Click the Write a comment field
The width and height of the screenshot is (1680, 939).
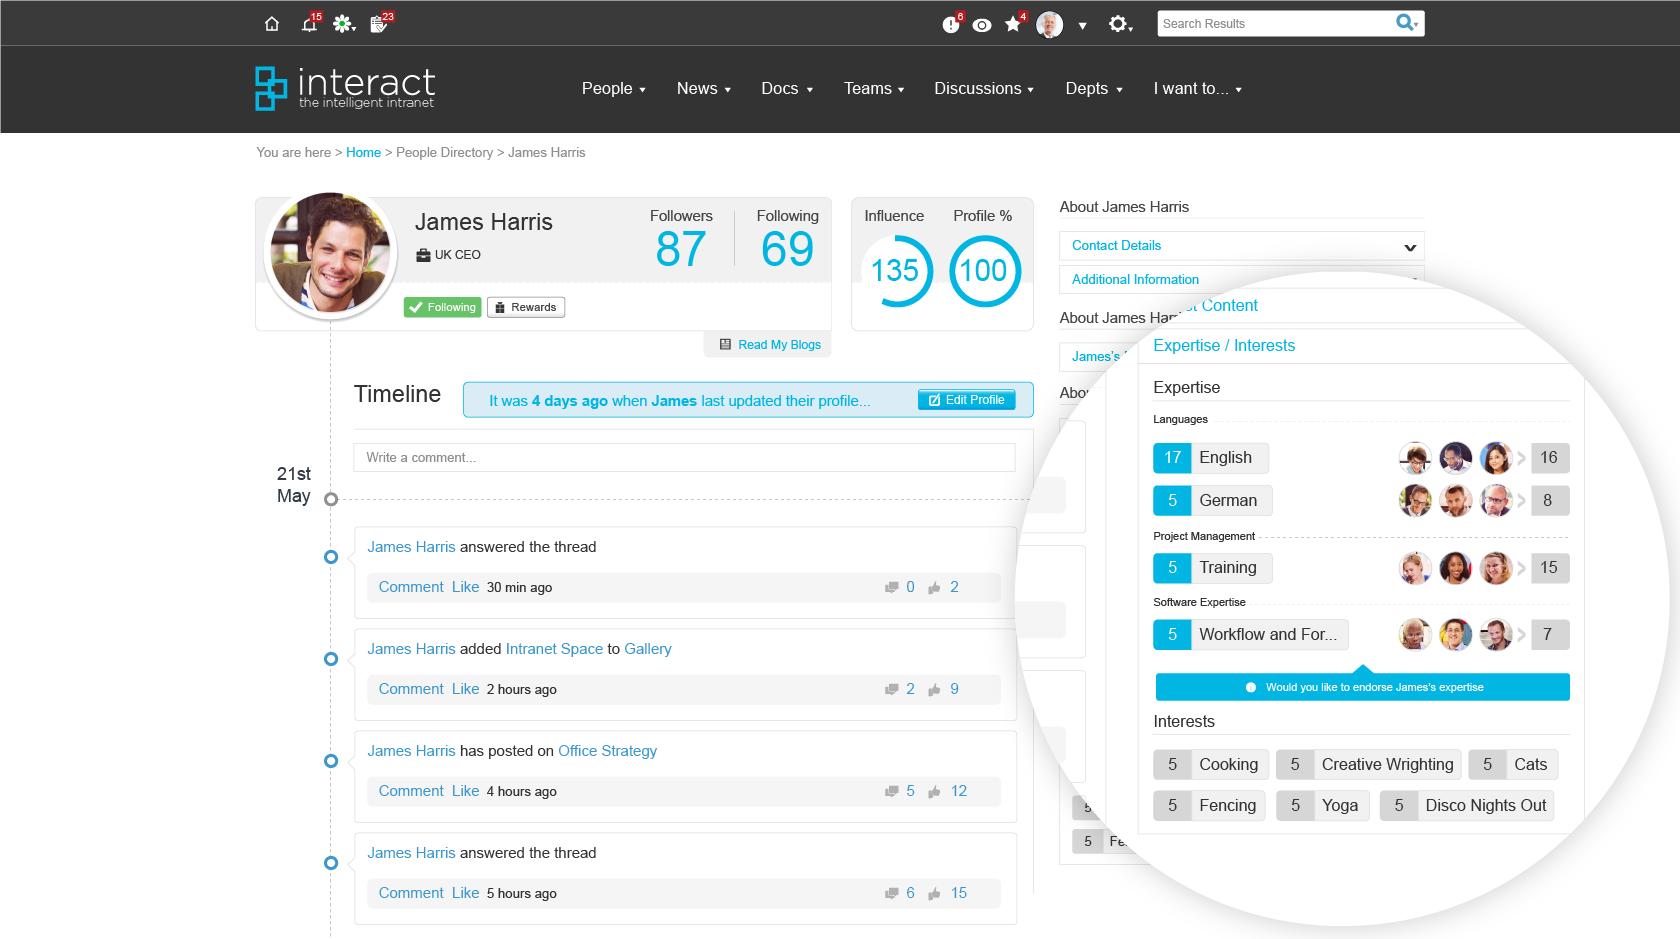684,457
